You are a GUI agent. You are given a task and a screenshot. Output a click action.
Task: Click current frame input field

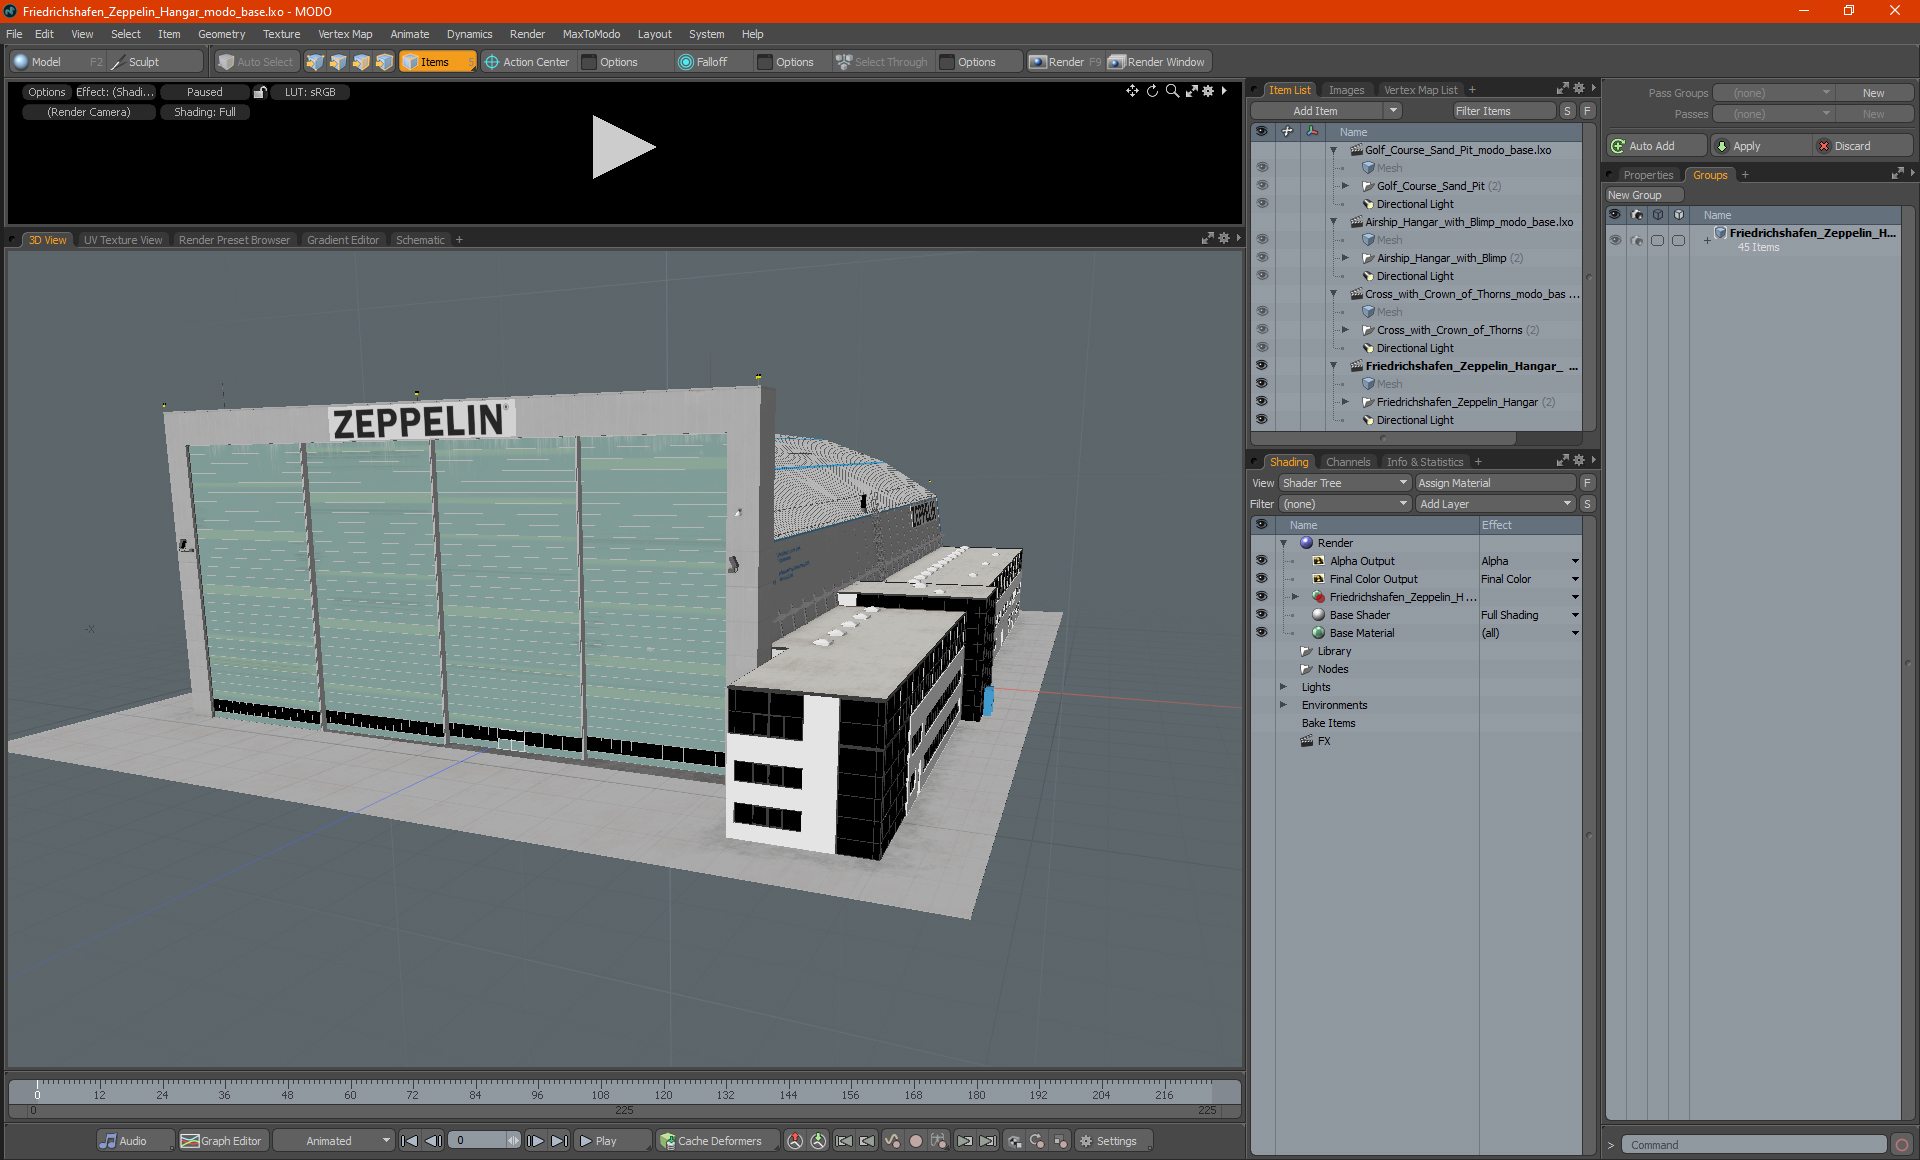pyautogui.click(x=480, y=1141)
